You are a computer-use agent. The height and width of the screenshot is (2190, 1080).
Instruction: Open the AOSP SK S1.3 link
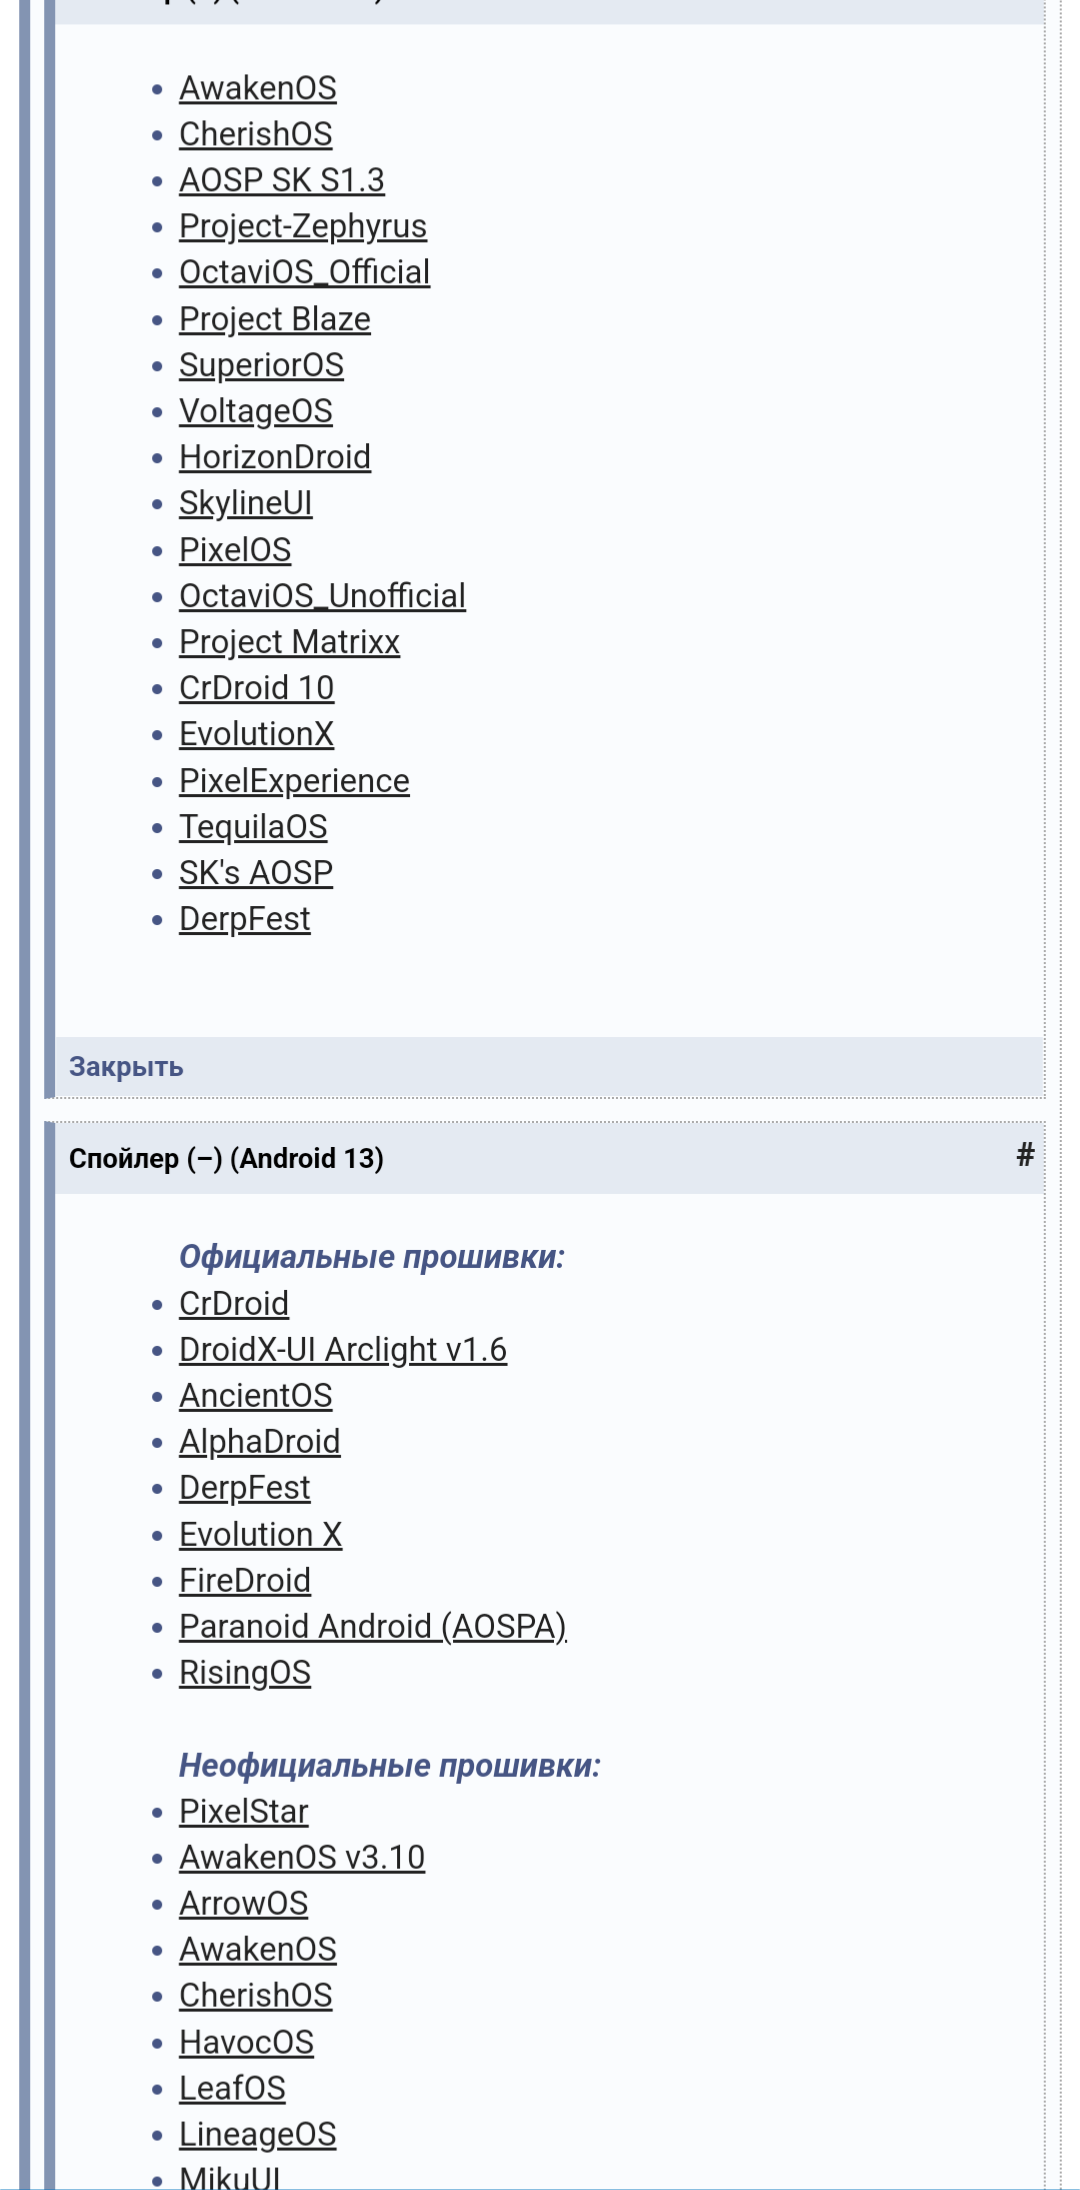point(282,180)
